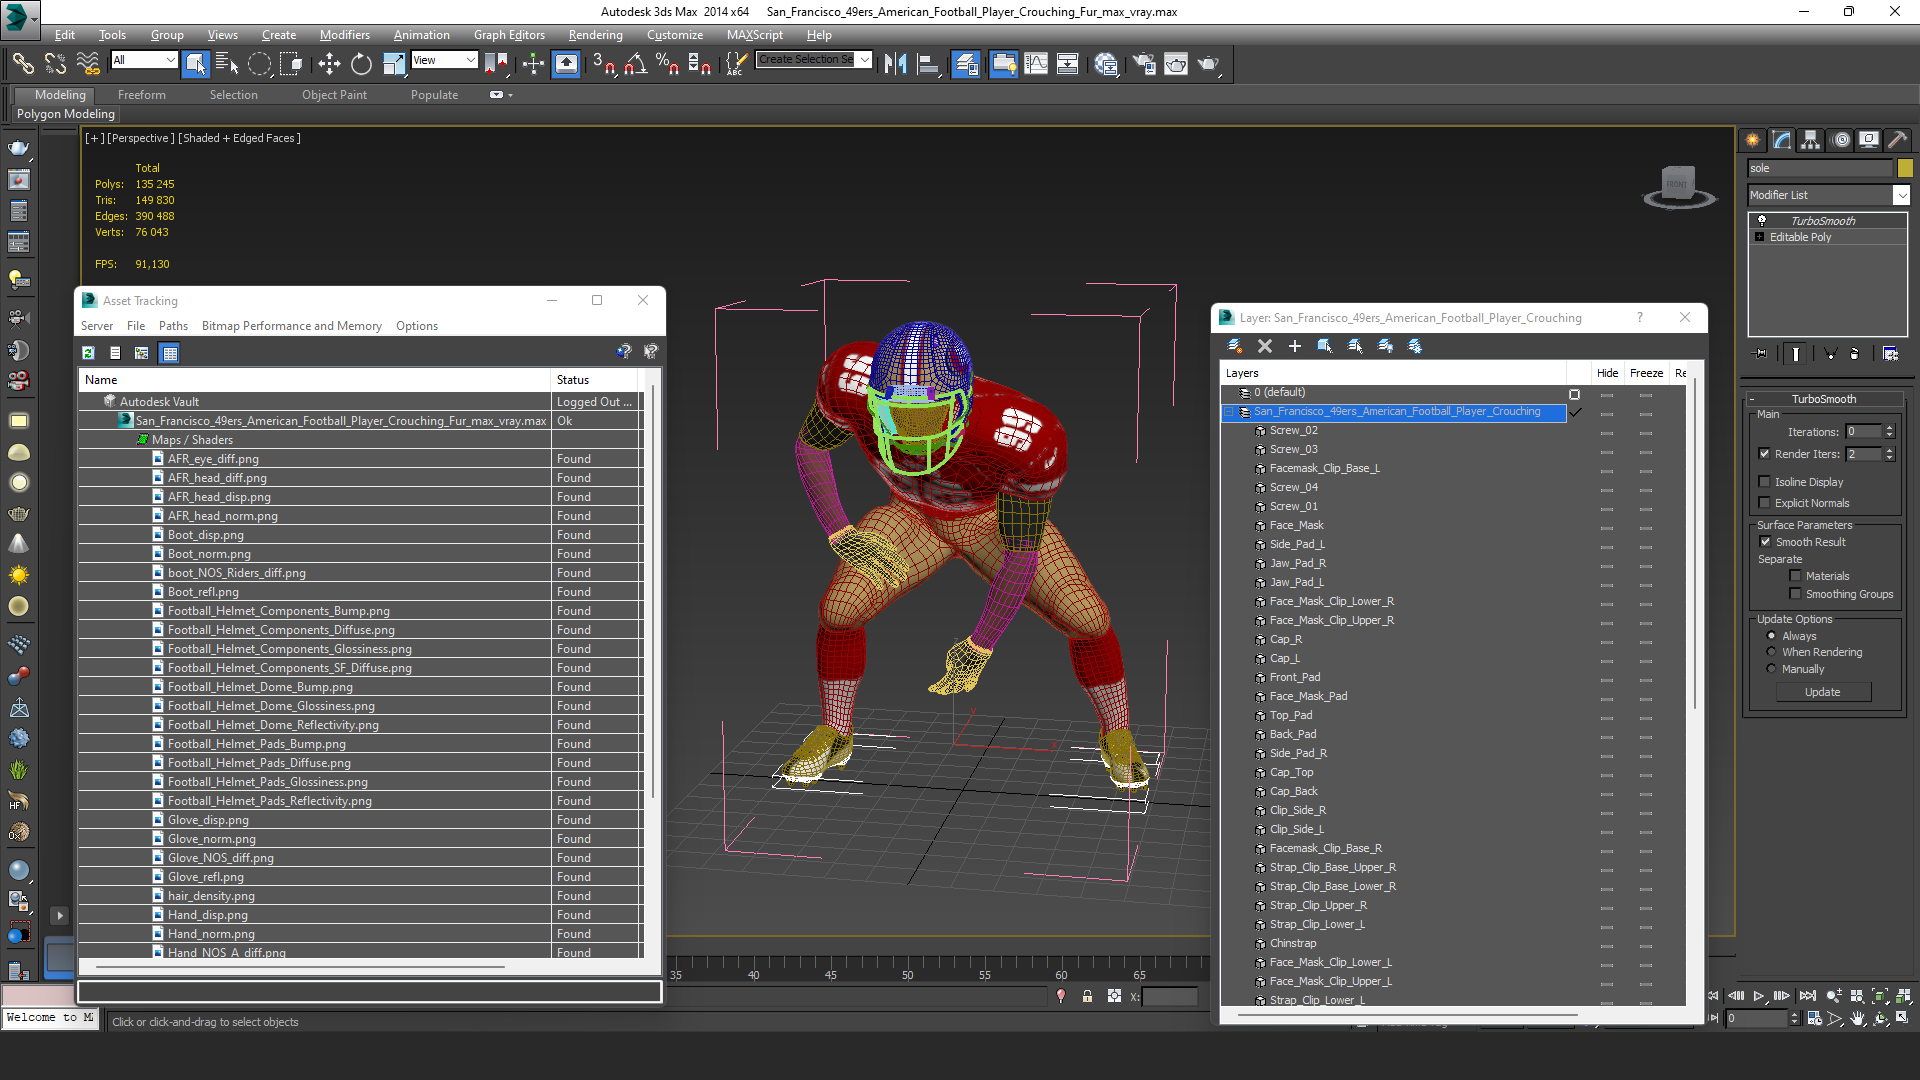Click the yellow object color swatch
Image resolution: width=1920 pixels, height=1080 pixels.
pos(1905,168)
